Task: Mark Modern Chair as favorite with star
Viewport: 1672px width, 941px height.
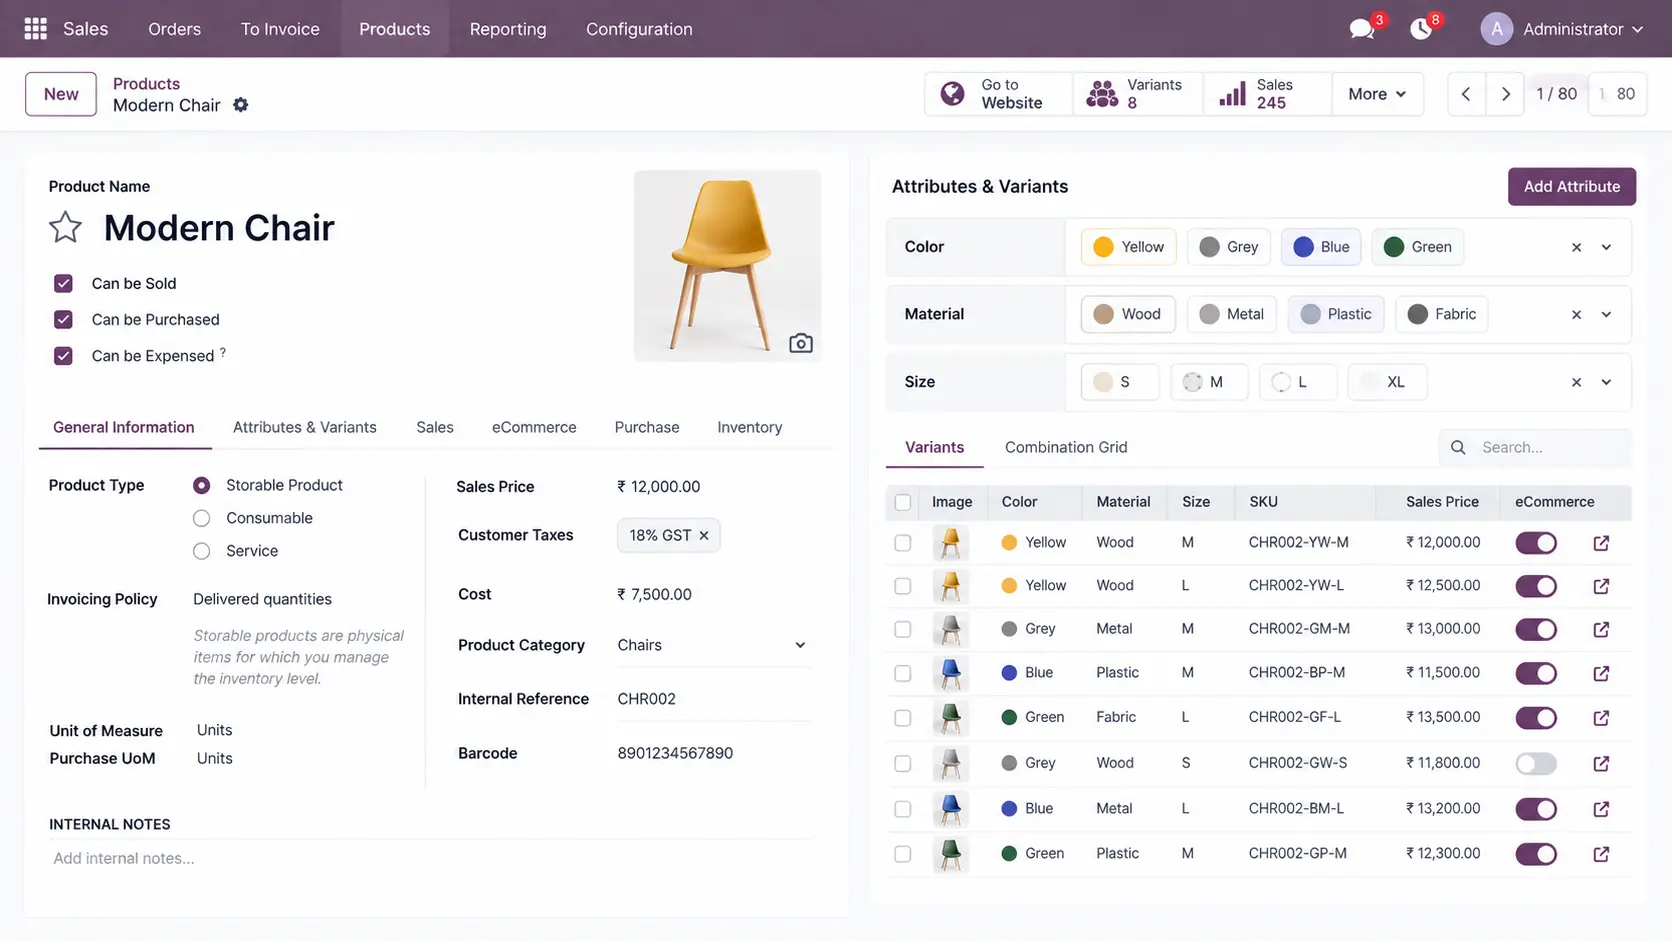Action: pos(65,228)
